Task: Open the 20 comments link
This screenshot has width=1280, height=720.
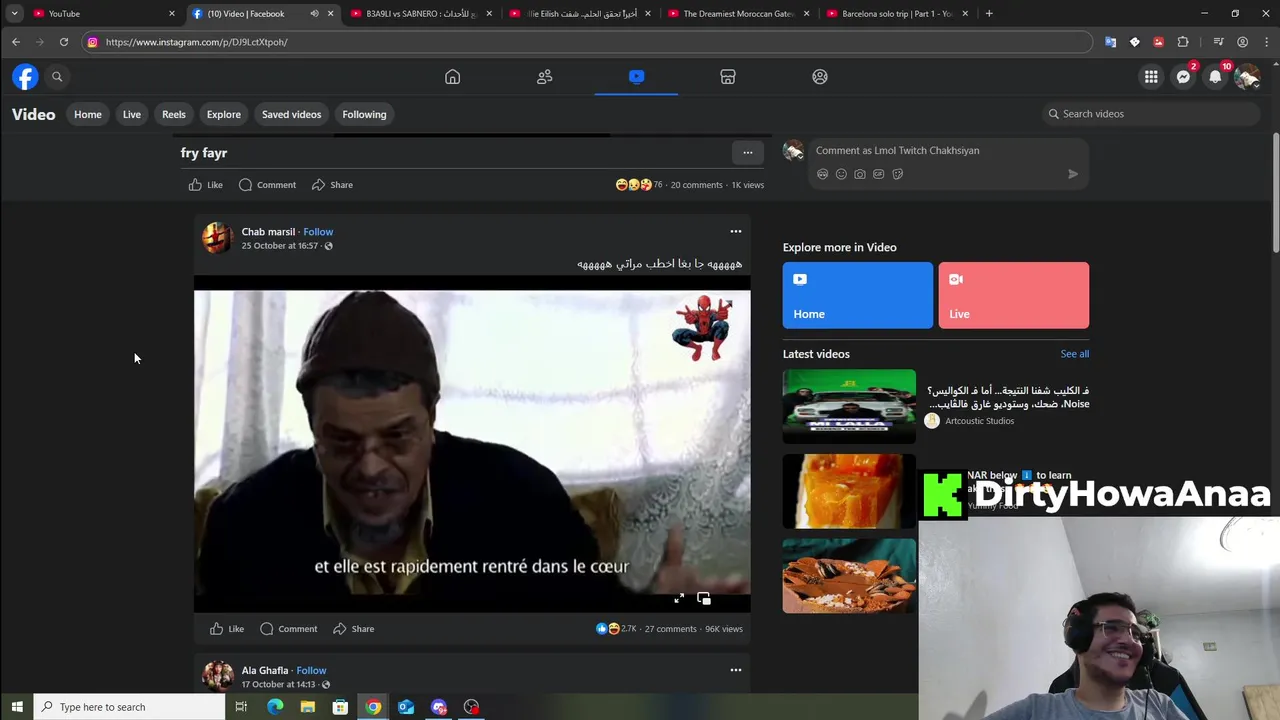Action: click(x=696, y=185)
